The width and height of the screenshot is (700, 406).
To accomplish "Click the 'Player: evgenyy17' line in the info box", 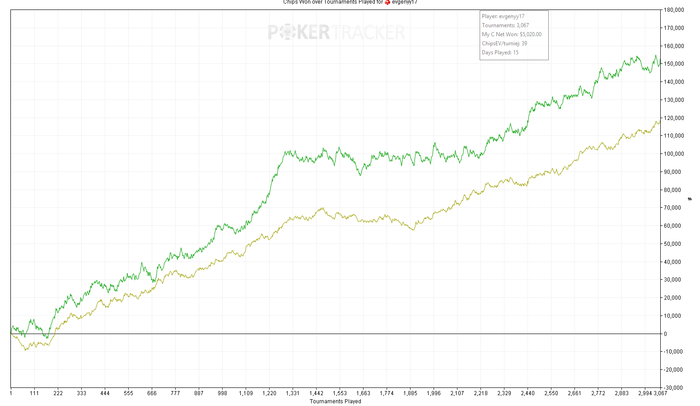I will [x=503, y=16].
